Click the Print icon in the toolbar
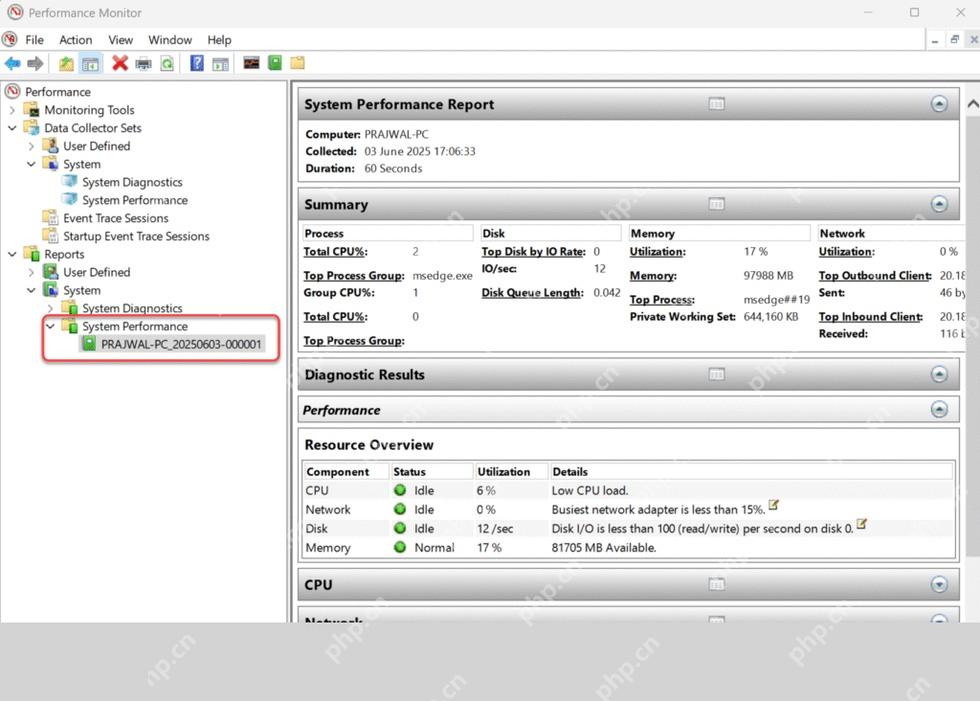980x701 pixels. 144,63
